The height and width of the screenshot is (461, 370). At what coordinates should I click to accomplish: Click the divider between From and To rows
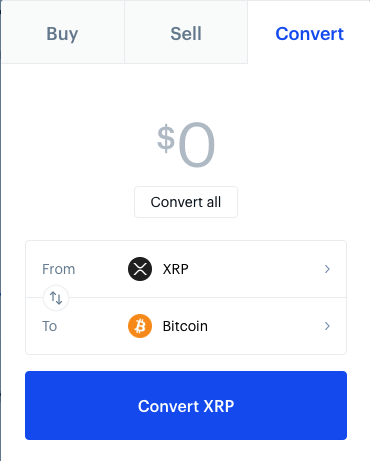pyautogui.click(x=207, y=297)
